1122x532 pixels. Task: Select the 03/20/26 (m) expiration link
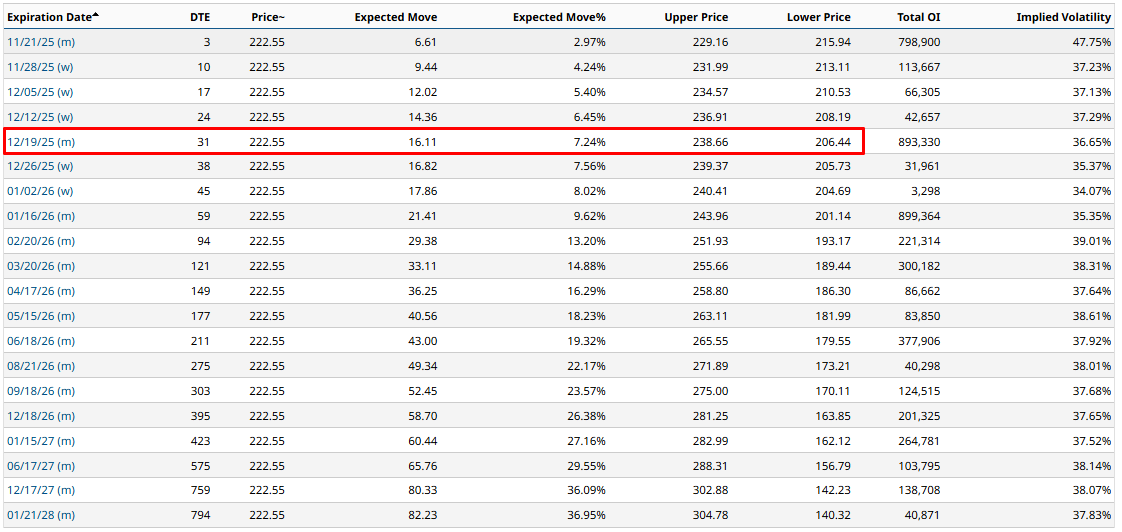tap(41, 266)
